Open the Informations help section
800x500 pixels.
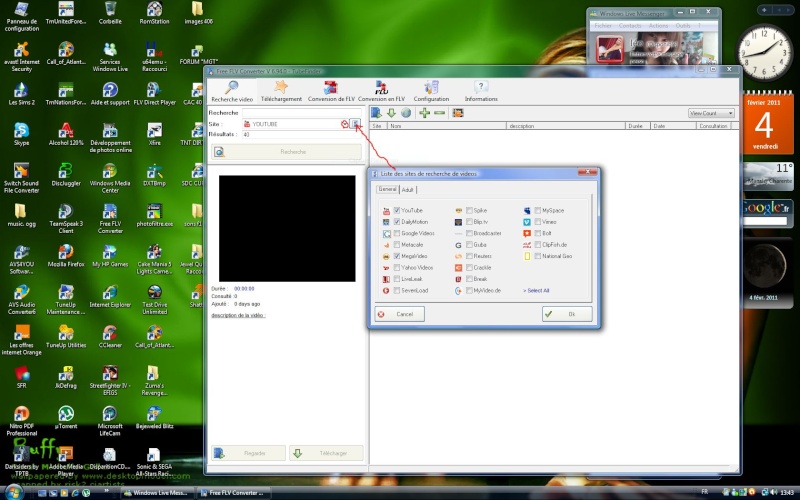[481, 91]
